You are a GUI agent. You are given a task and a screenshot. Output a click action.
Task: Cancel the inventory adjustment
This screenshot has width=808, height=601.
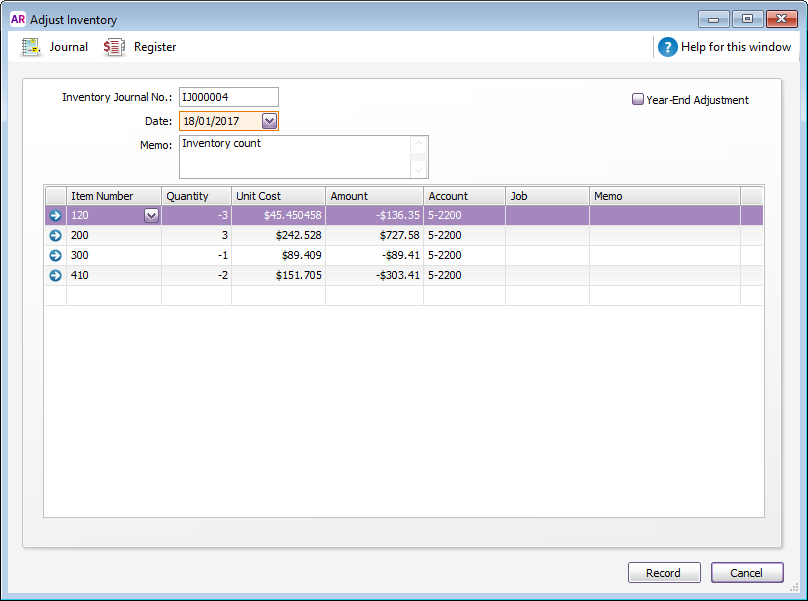tap(747, 572)
